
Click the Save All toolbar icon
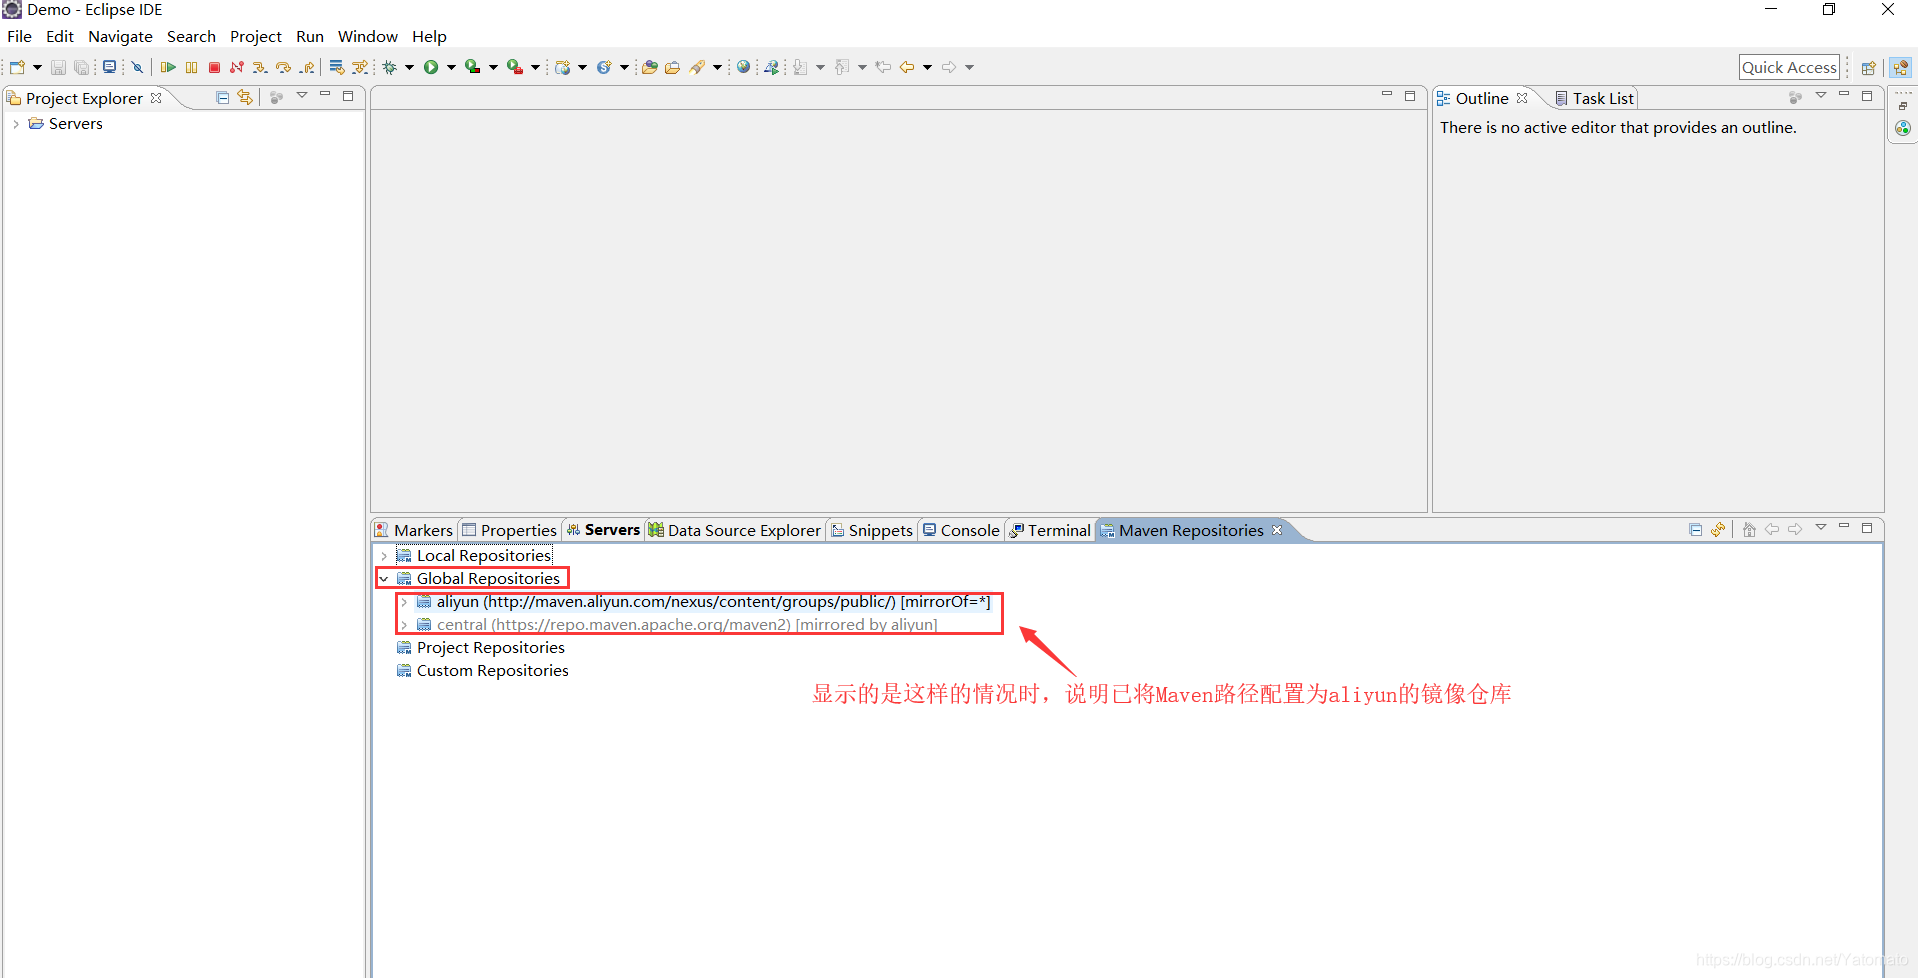pos(81,67)
